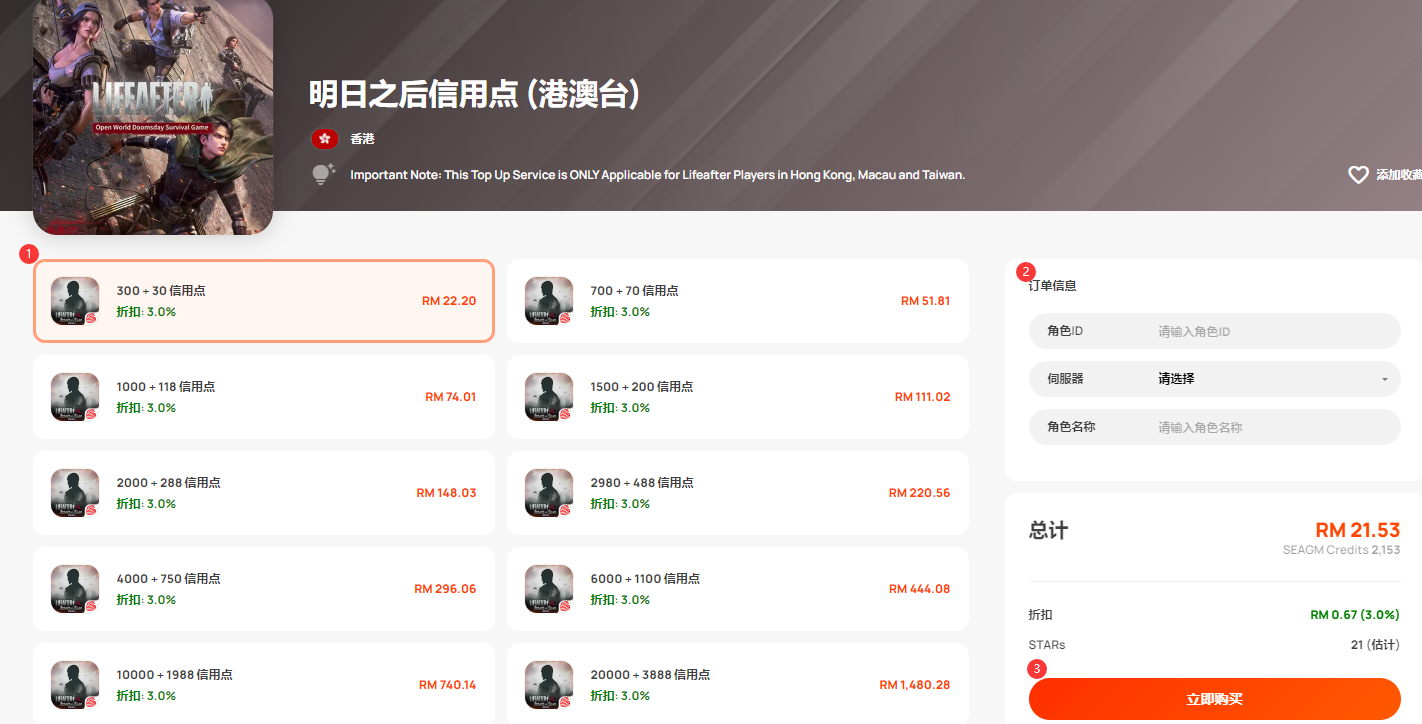This screenshot has width=1422, height=724.
Task: Click the 6000 + 1100 信用点 product icon
Action: coord(549,589)
